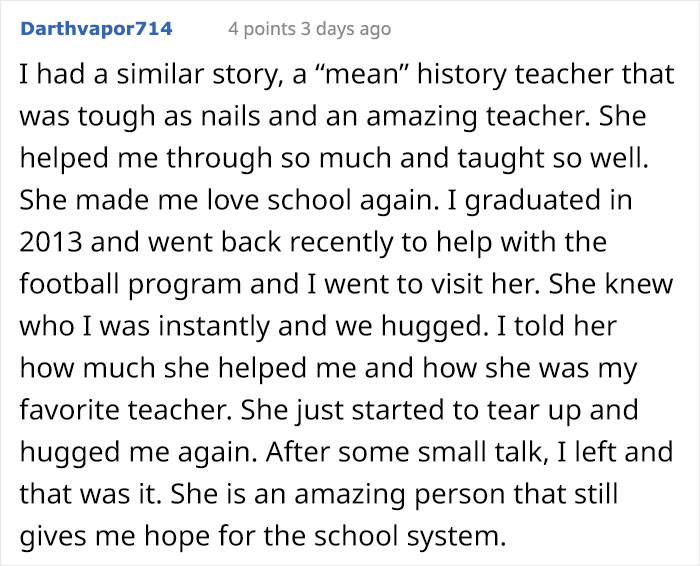The height and width of the screenshot is (566, 700).
Task: Click the words "went back recently"
Action: pos(271,242)
